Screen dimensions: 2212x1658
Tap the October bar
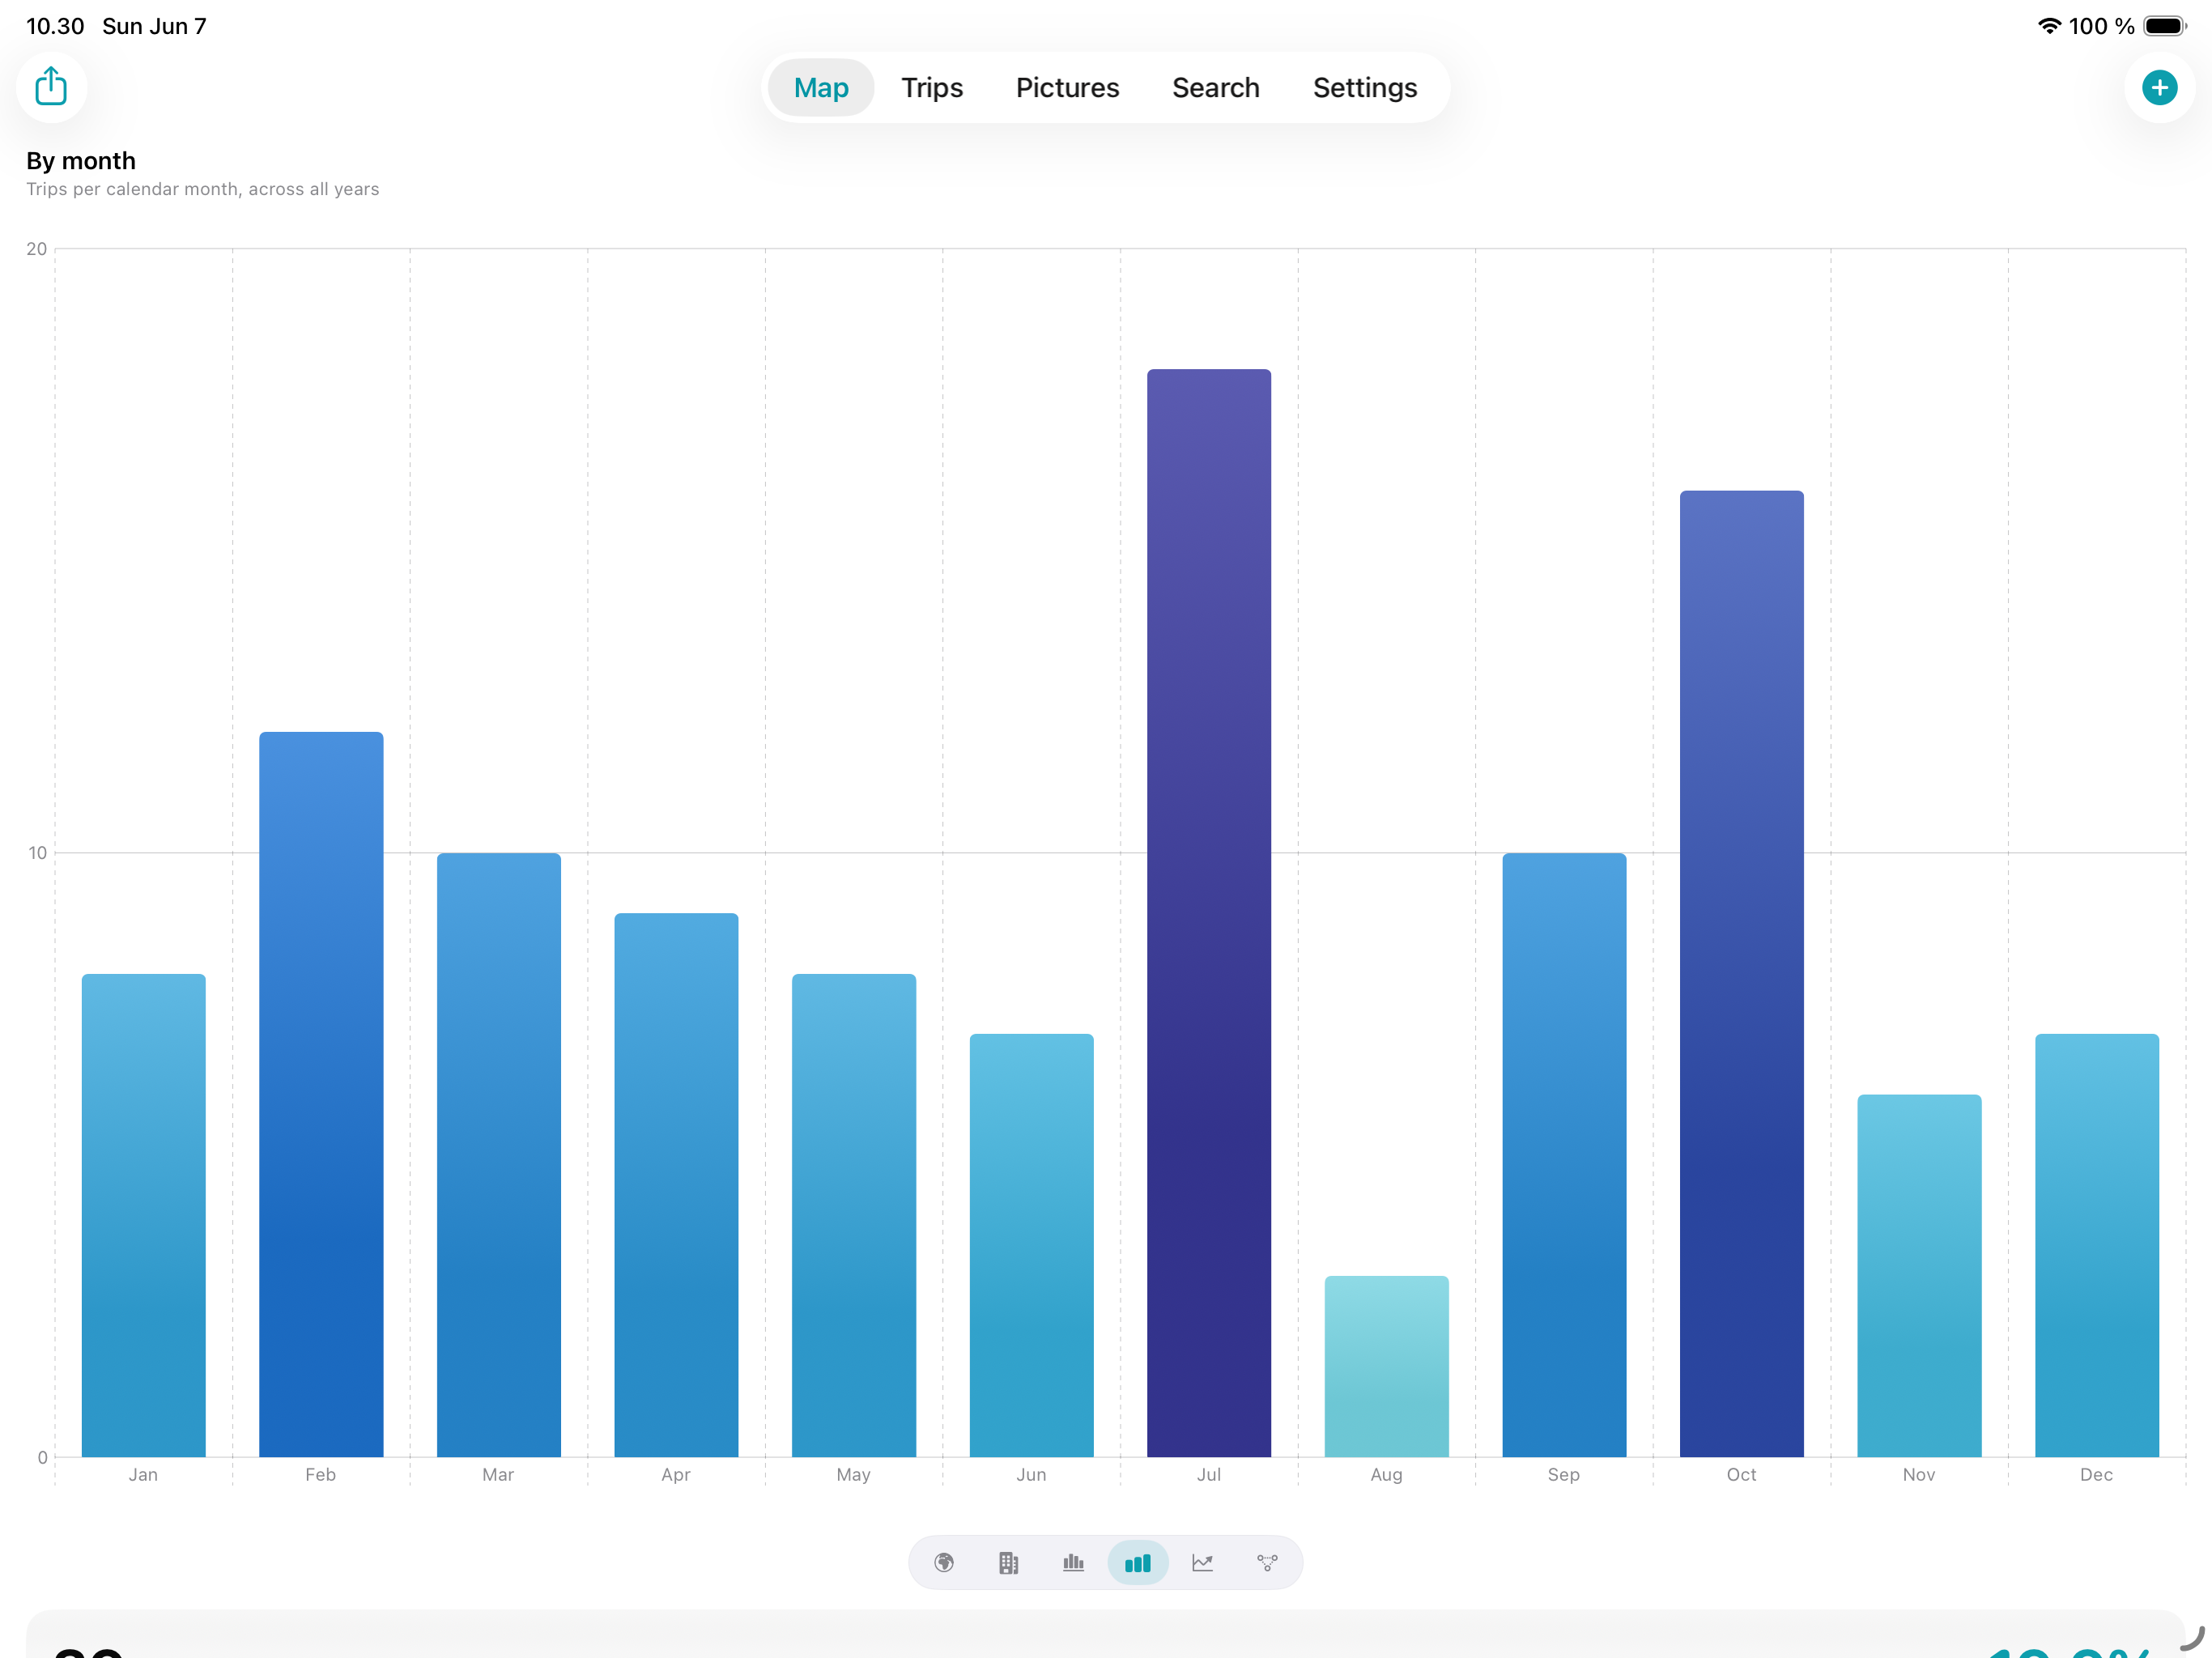[x=1741, y=973]
